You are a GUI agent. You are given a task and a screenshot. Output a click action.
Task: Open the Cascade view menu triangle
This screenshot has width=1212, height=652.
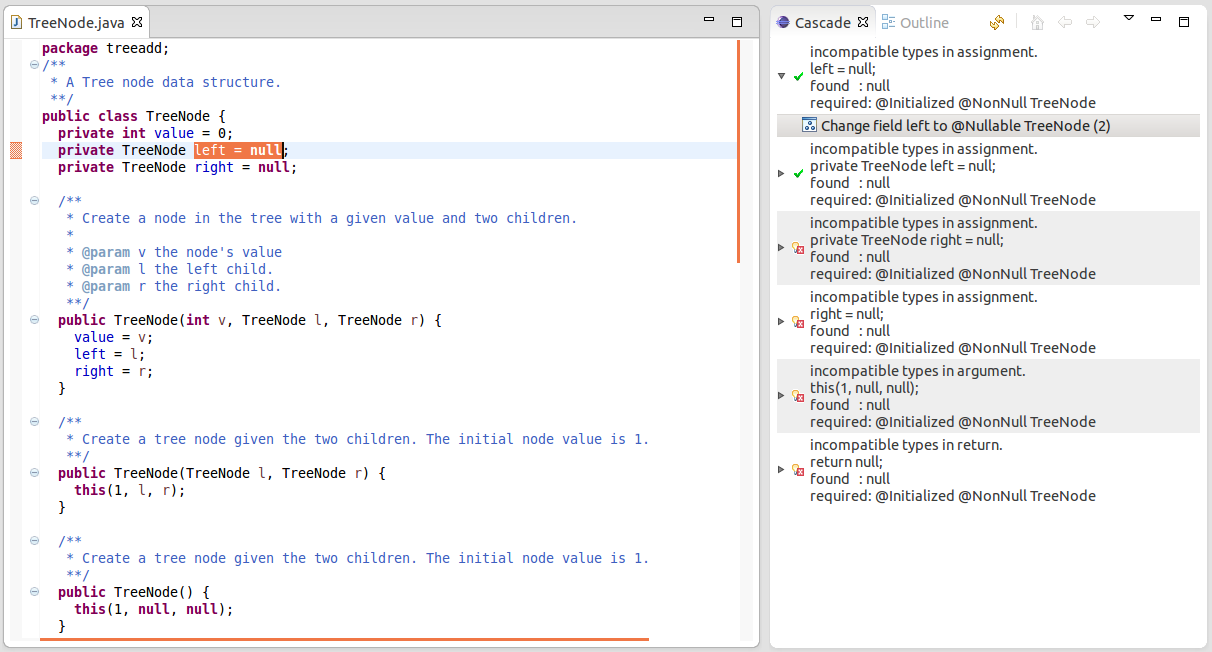pyautogui.click(x=1129, y=18)
